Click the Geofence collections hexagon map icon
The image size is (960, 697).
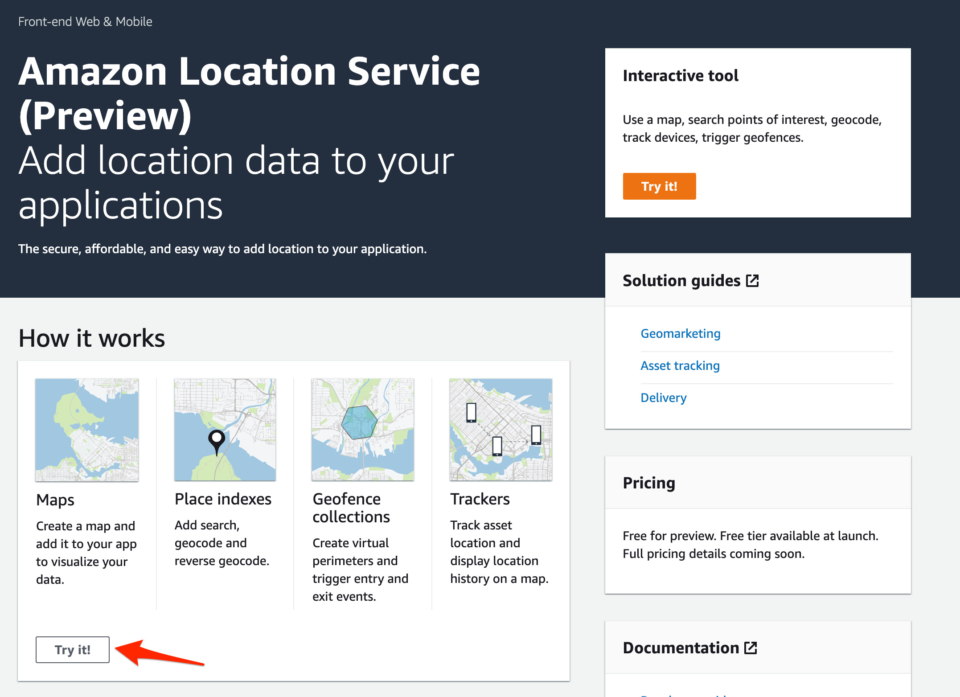(x=362, y=429)
